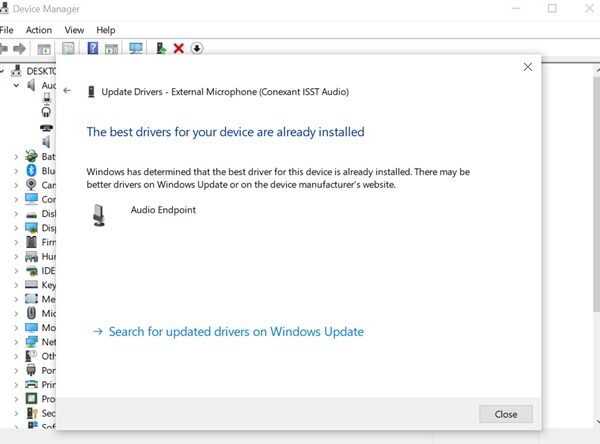The width and height of the screenshot is (600, 444).
Task: Click the red X Uninstall device icon
Action: 179,49
